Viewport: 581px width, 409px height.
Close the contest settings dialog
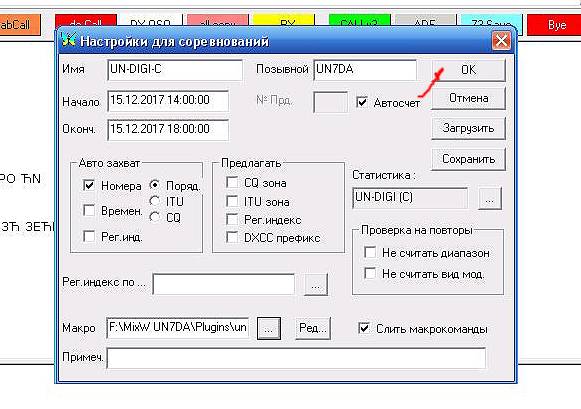[501, 40]
